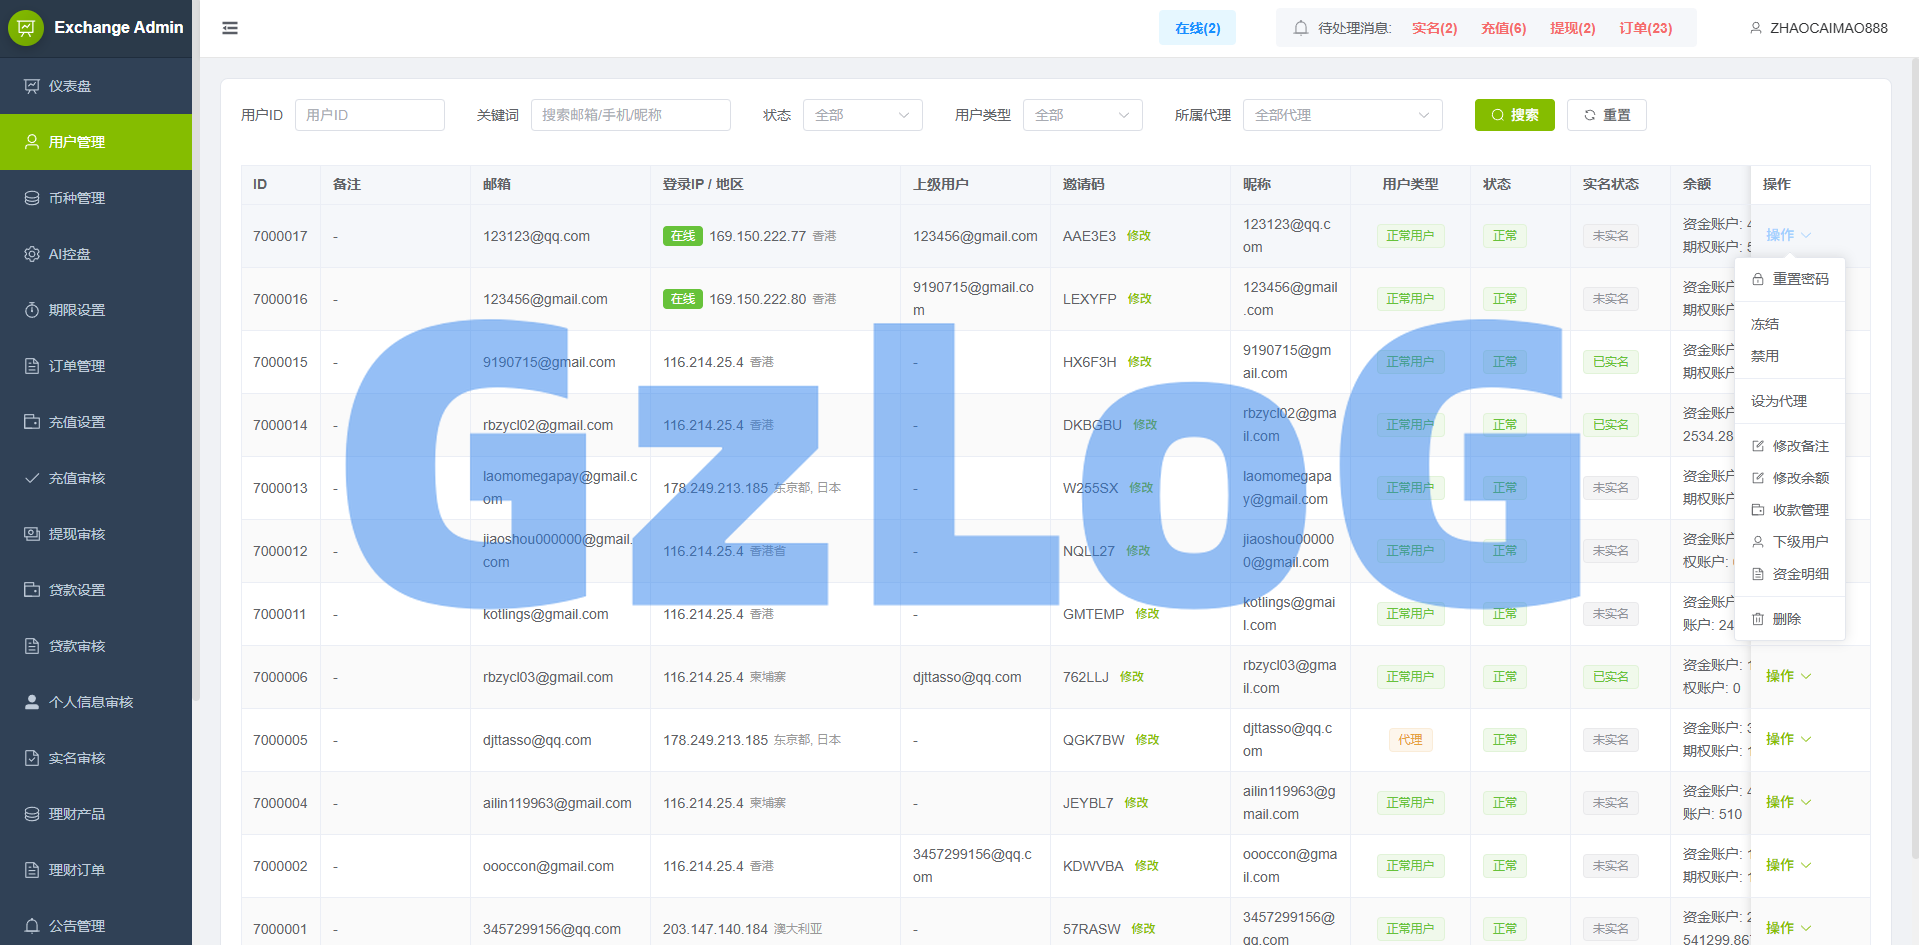Click the 币种管理 coins icon
The width and height of the screenshot is (1919, 945).
pyautogui.click(x=32, y=198)
